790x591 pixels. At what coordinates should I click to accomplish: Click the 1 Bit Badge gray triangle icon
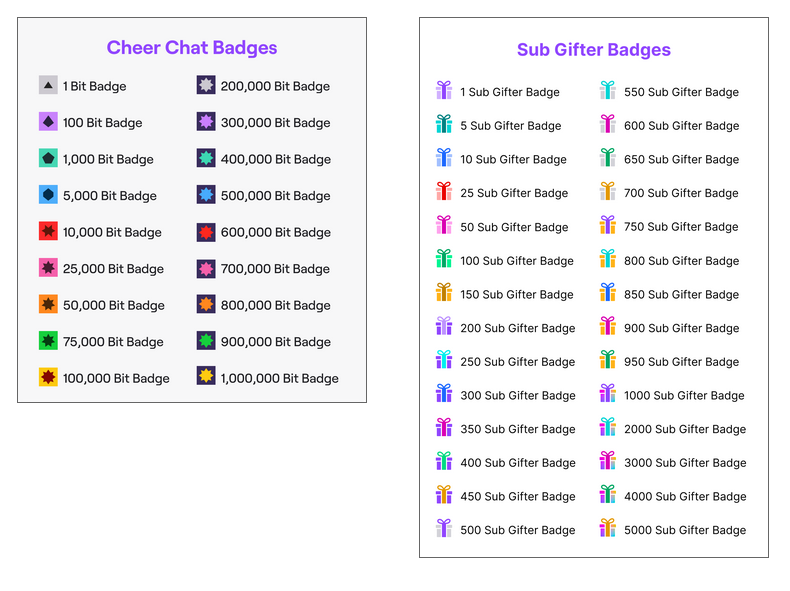point(48,85)
